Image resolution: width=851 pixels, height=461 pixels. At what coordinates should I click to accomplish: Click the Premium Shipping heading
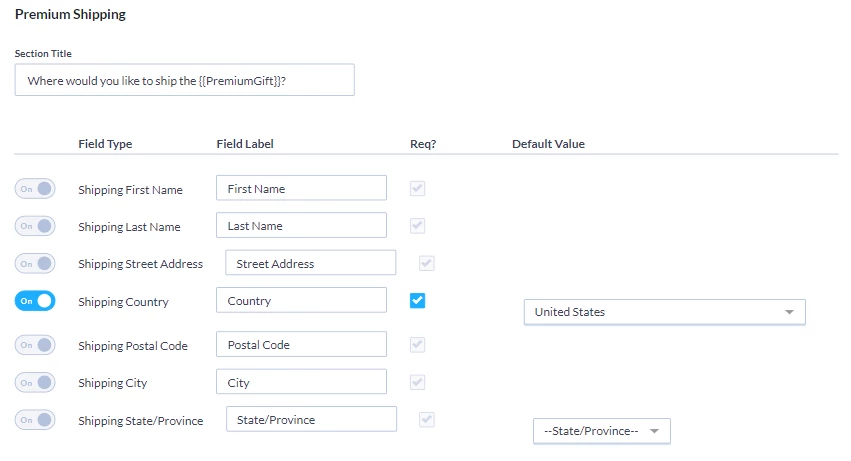[70, 15]
